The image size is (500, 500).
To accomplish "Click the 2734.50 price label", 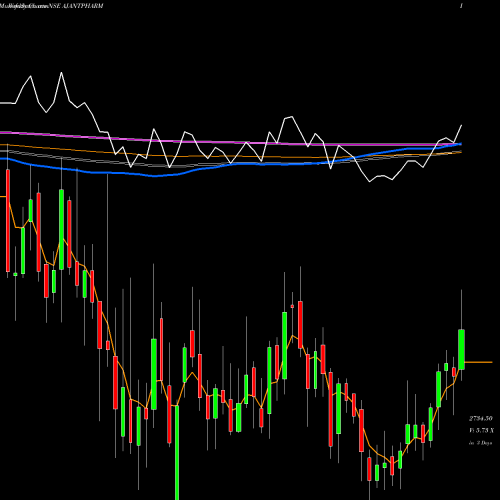I will pyautogui.click(x=481, y=418).
